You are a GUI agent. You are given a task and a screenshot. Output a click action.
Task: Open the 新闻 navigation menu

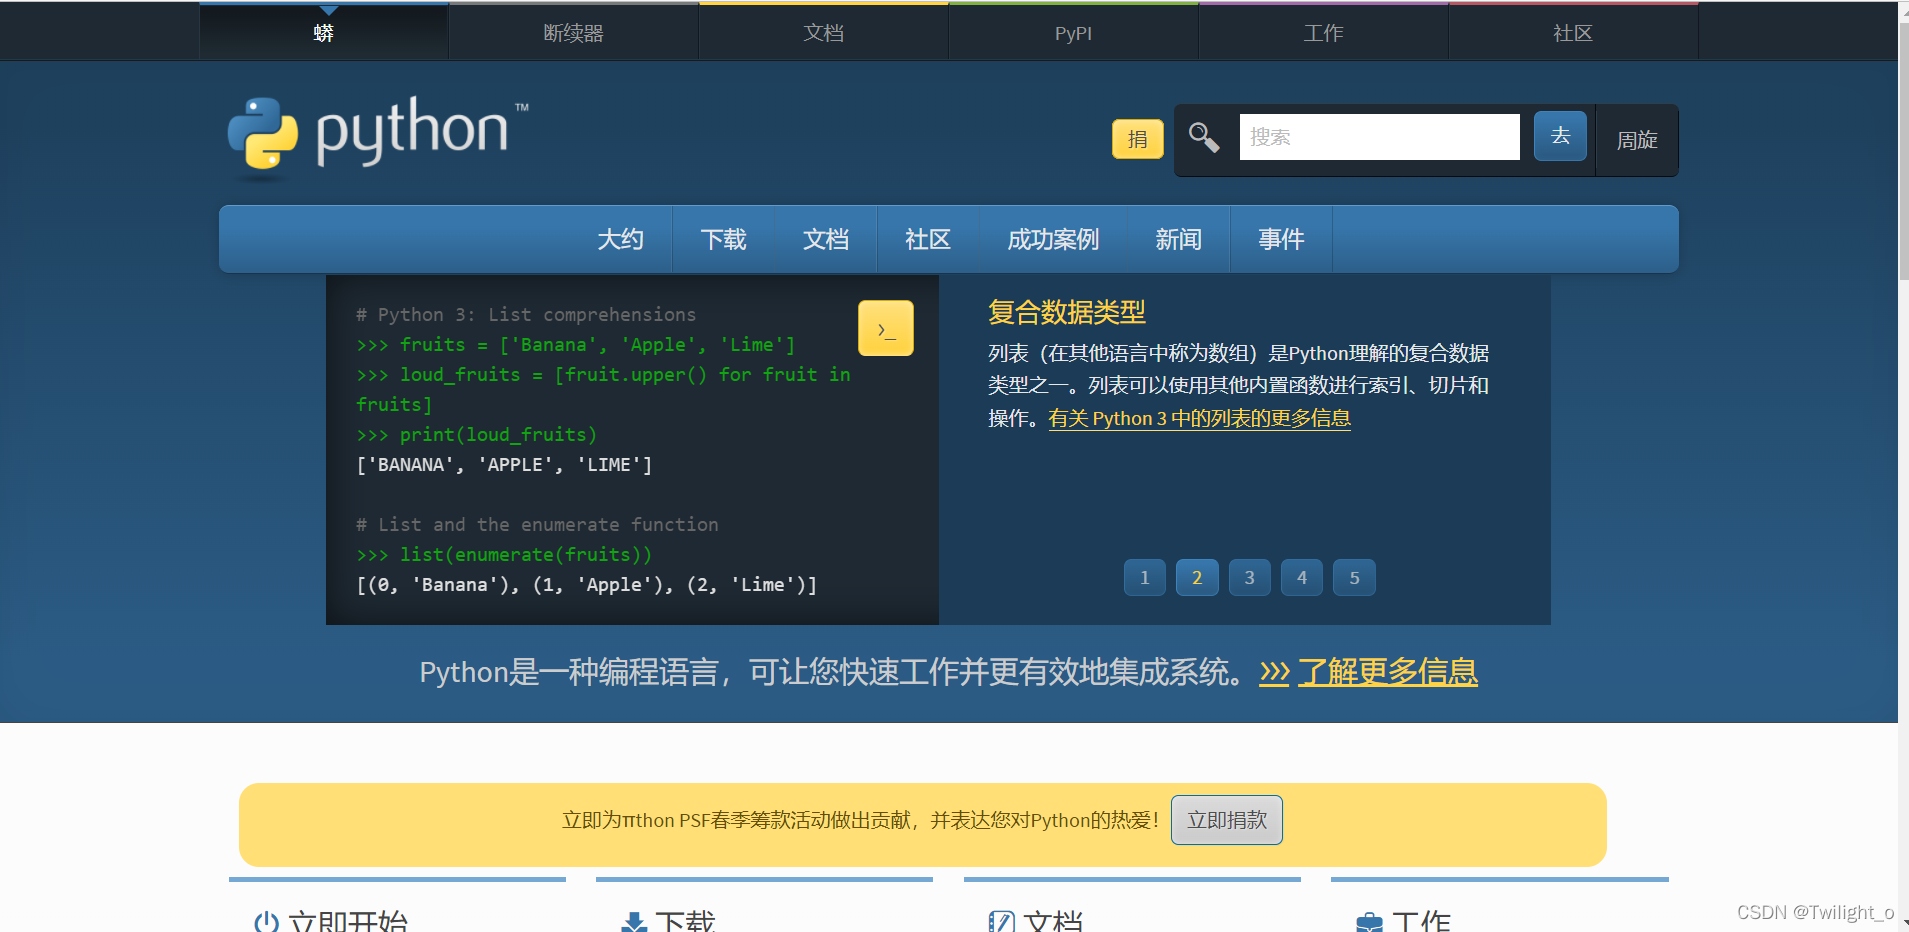[x=1179, y=239]
